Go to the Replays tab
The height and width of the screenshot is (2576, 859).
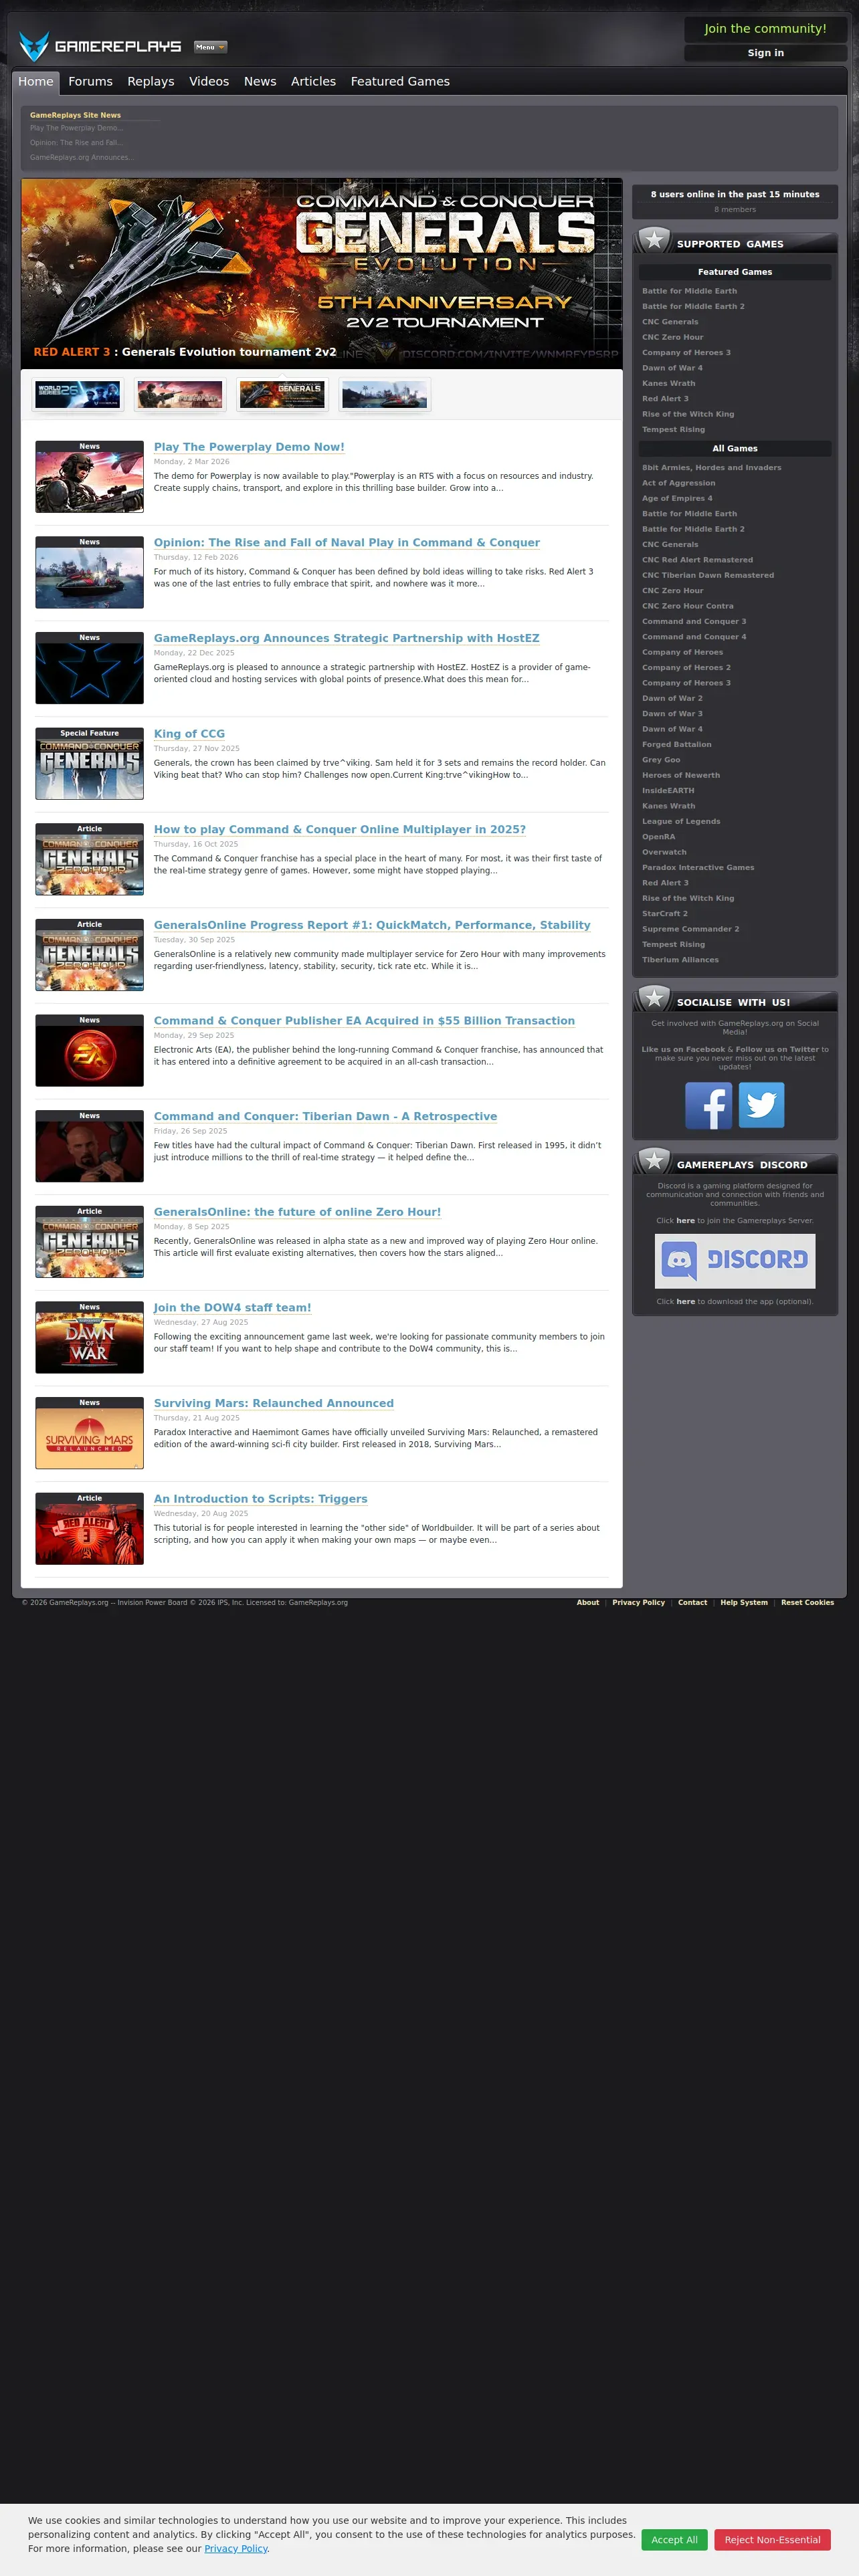[x=151, y=82]
